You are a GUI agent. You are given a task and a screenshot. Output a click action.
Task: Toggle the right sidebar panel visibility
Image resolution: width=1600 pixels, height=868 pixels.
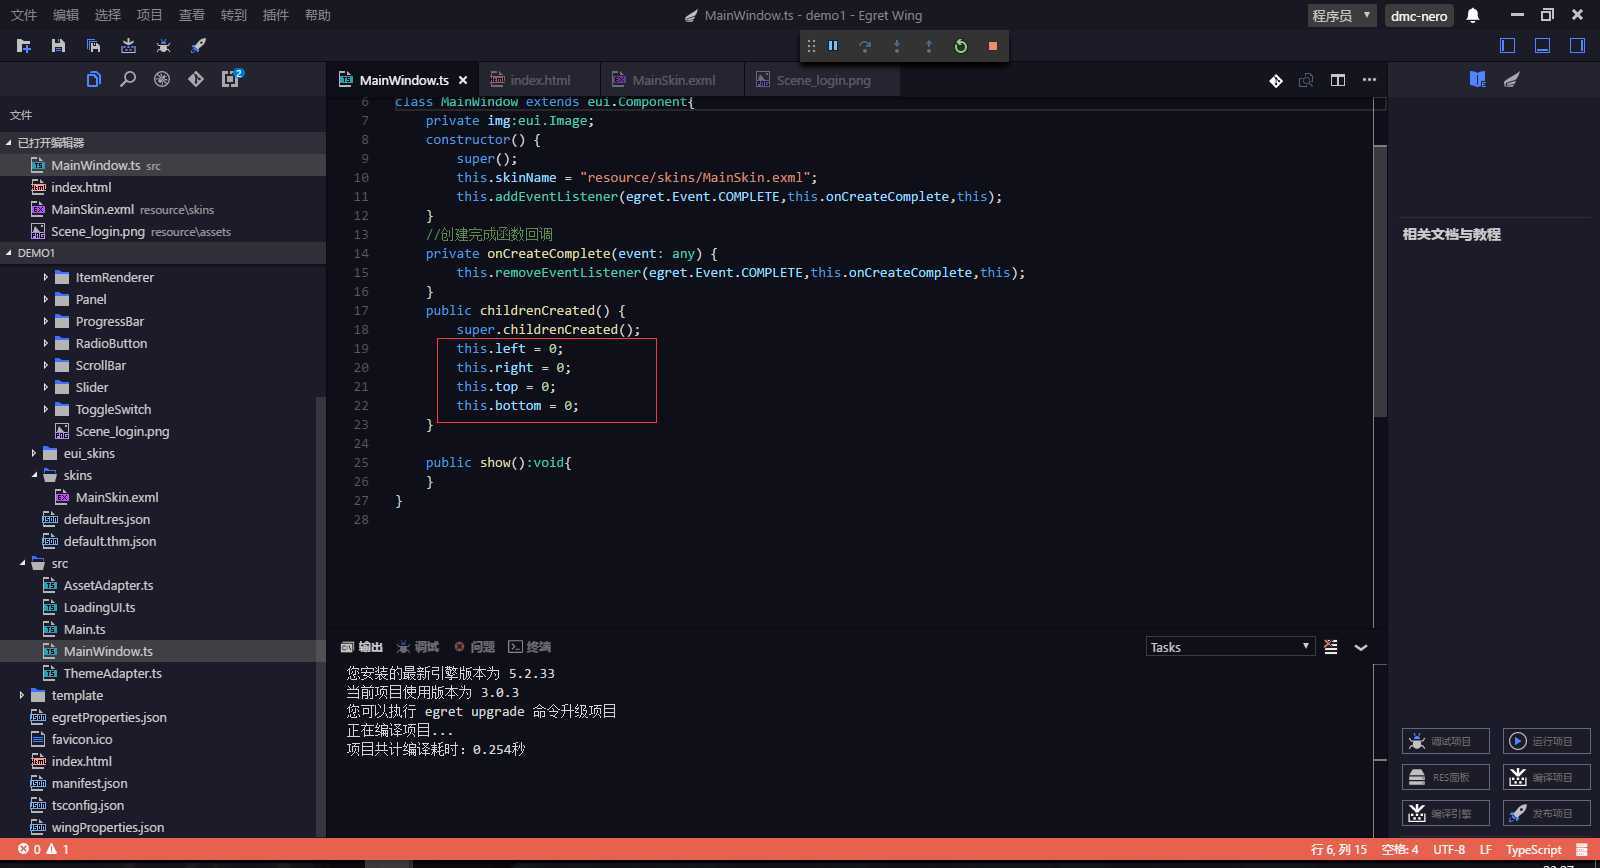click(x=1578, y=46)
